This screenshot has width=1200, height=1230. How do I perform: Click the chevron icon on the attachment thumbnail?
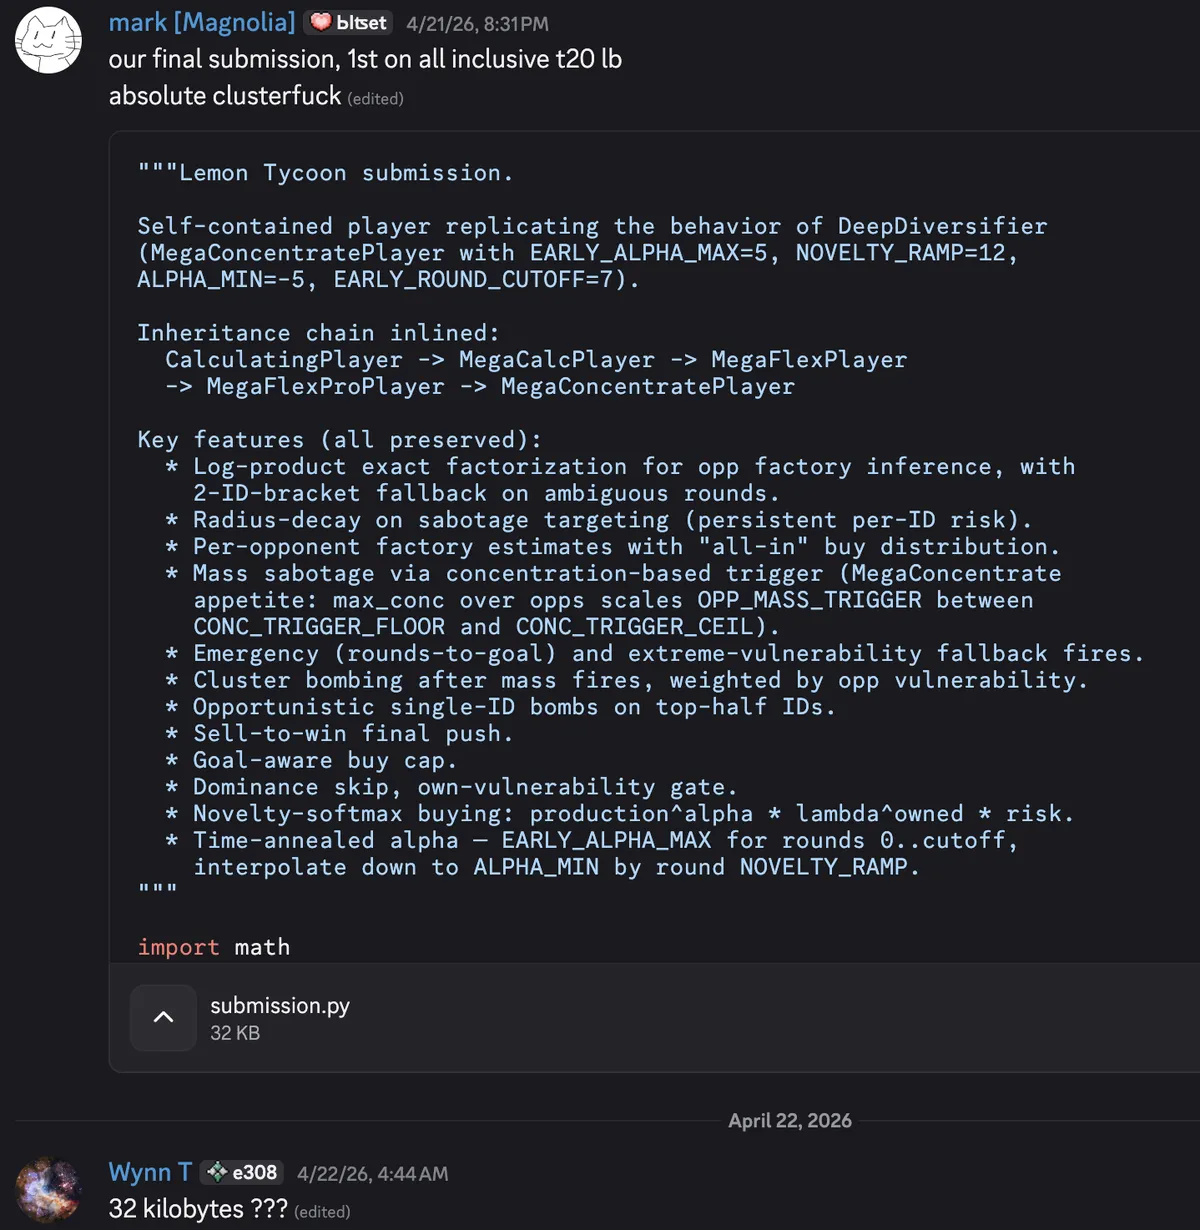coord(163,1017)
